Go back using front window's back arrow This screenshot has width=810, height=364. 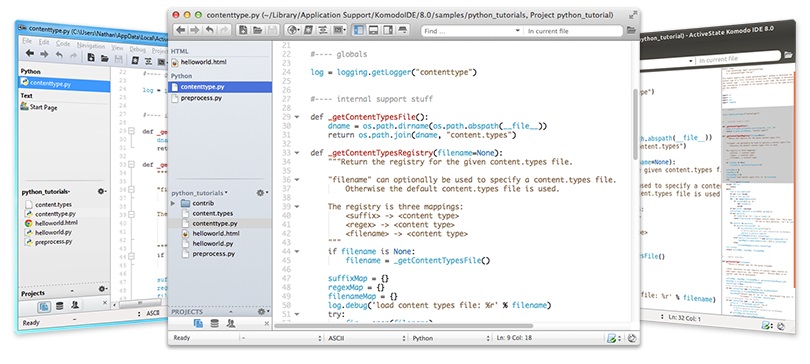click(x=180, y=30)
